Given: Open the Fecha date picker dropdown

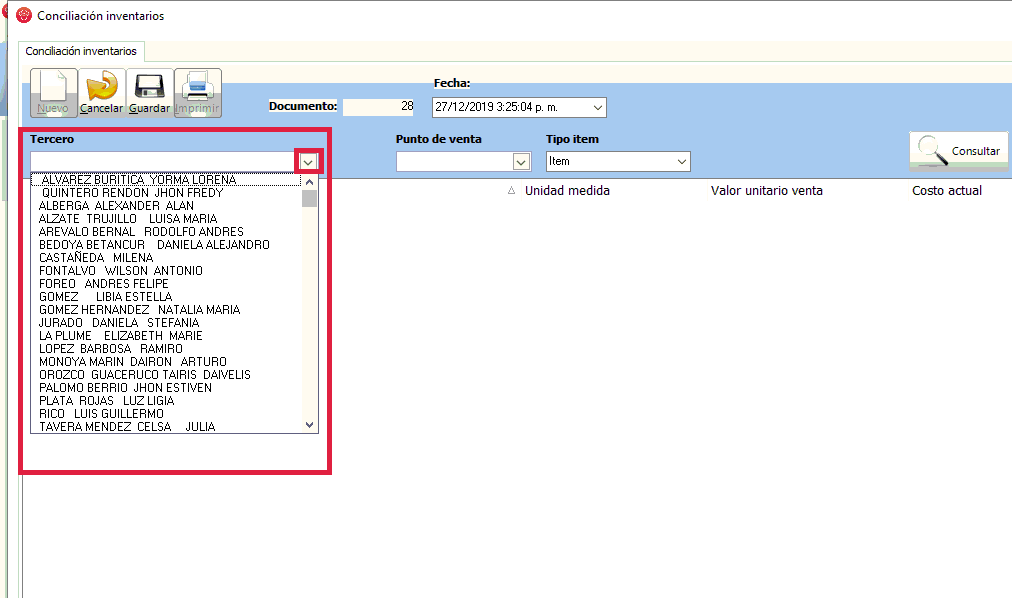Looking at the screenshot, I should (597, 107).
